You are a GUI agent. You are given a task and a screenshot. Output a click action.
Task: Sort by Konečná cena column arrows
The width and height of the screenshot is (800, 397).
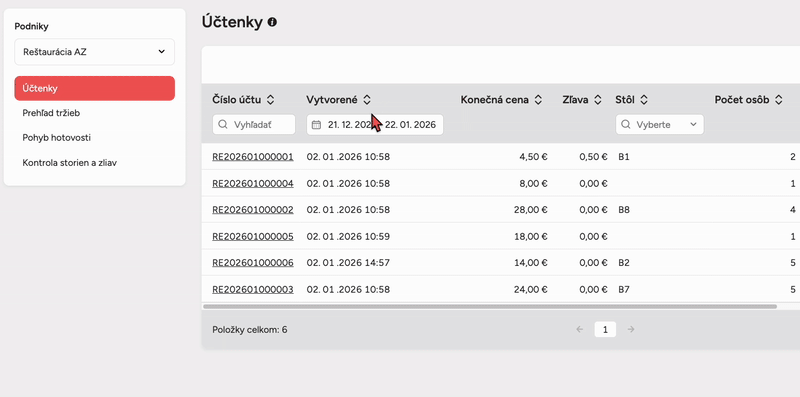click(538, 100)
